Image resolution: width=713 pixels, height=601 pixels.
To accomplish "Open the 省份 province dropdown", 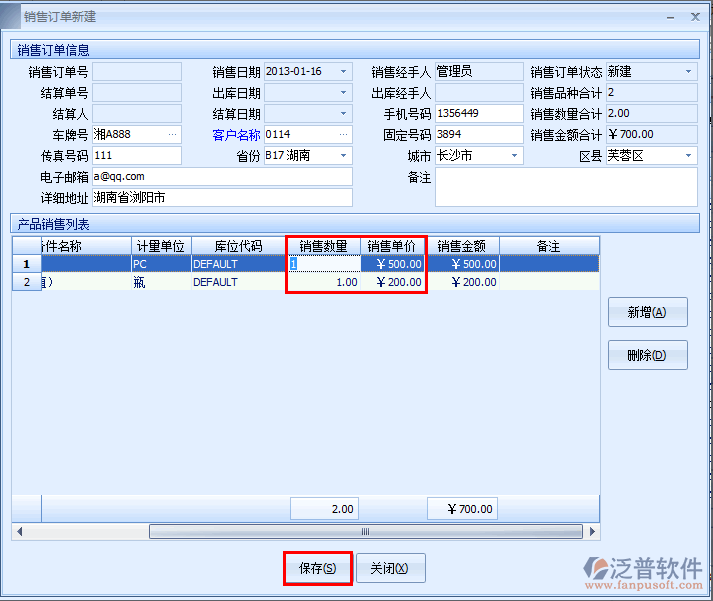I will tap(343, 155).
